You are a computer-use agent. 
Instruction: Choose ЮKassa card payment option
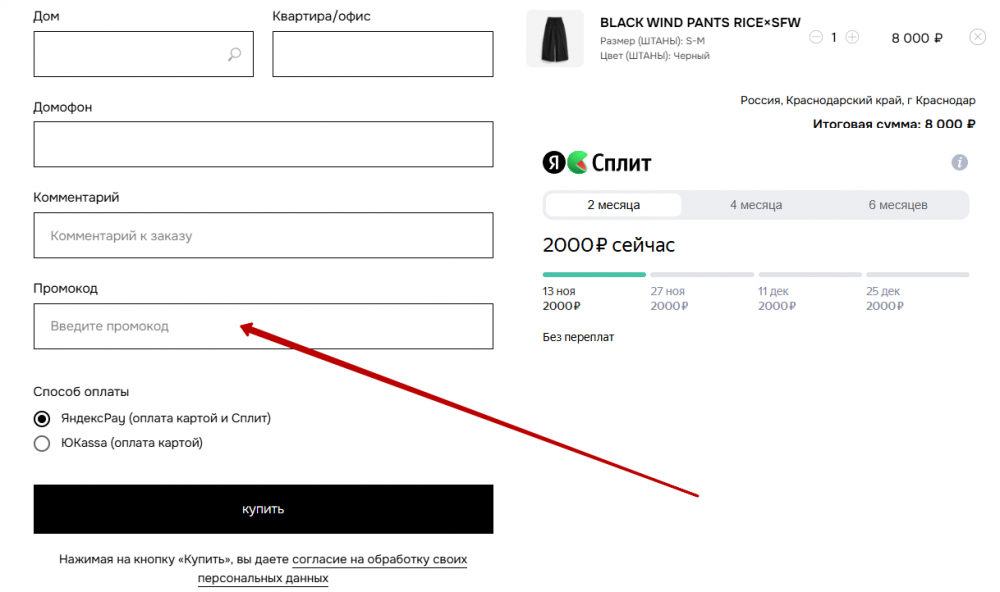coord(42,443)
